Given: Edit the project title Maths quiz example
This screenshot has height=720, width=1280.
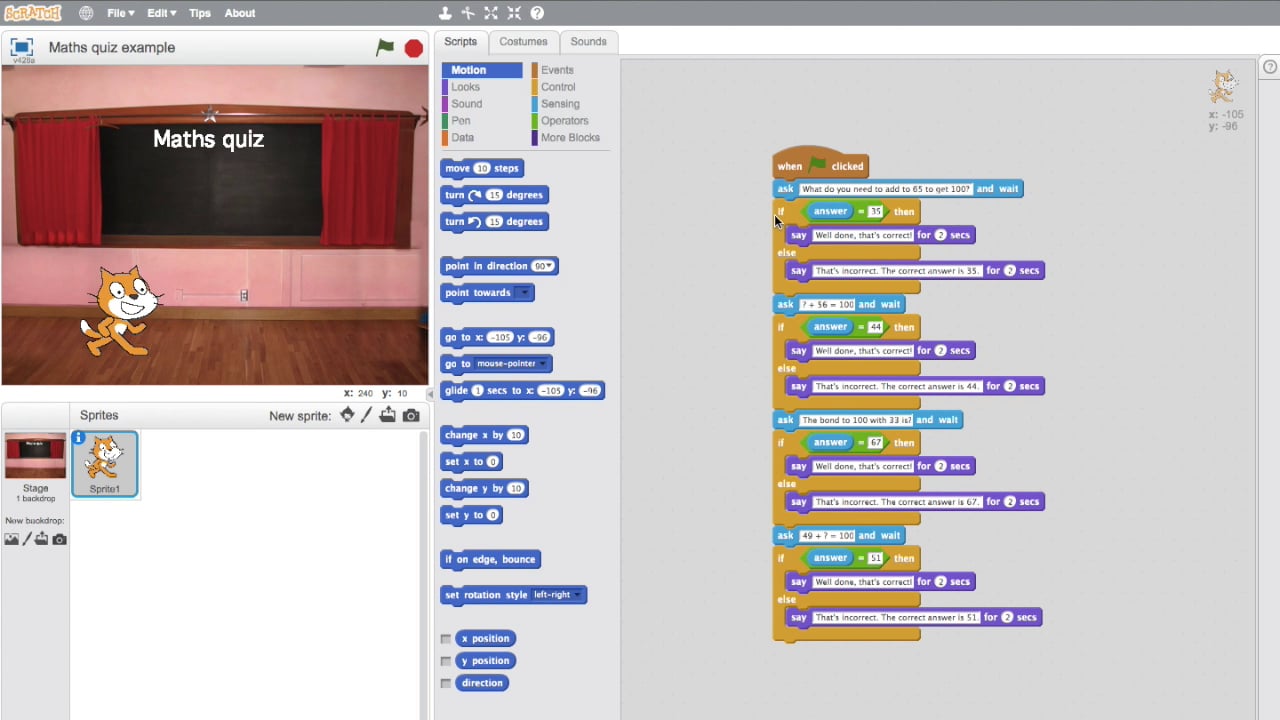Looking at the screenshot, I should click(112, 47).
